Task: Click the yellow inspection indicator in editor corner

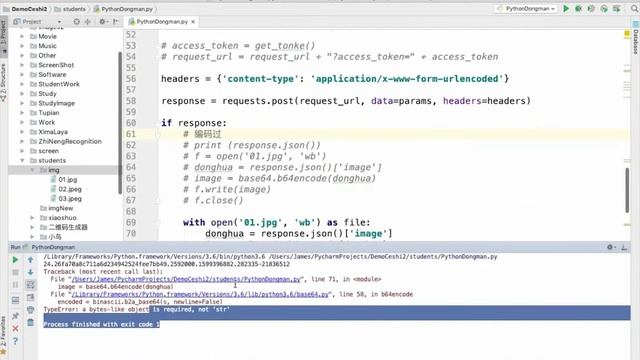Action: [627, 34]
